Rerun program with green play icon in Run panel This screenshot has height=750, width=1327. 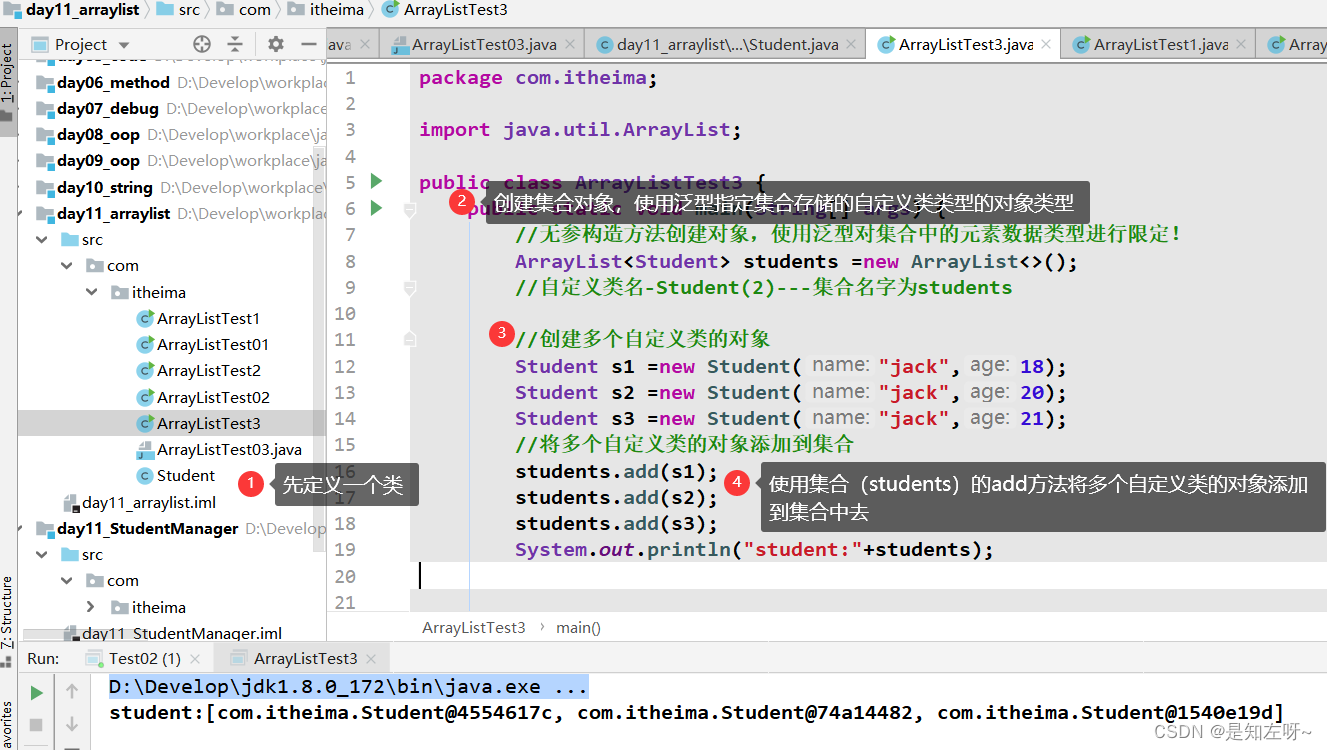point(36,692)
